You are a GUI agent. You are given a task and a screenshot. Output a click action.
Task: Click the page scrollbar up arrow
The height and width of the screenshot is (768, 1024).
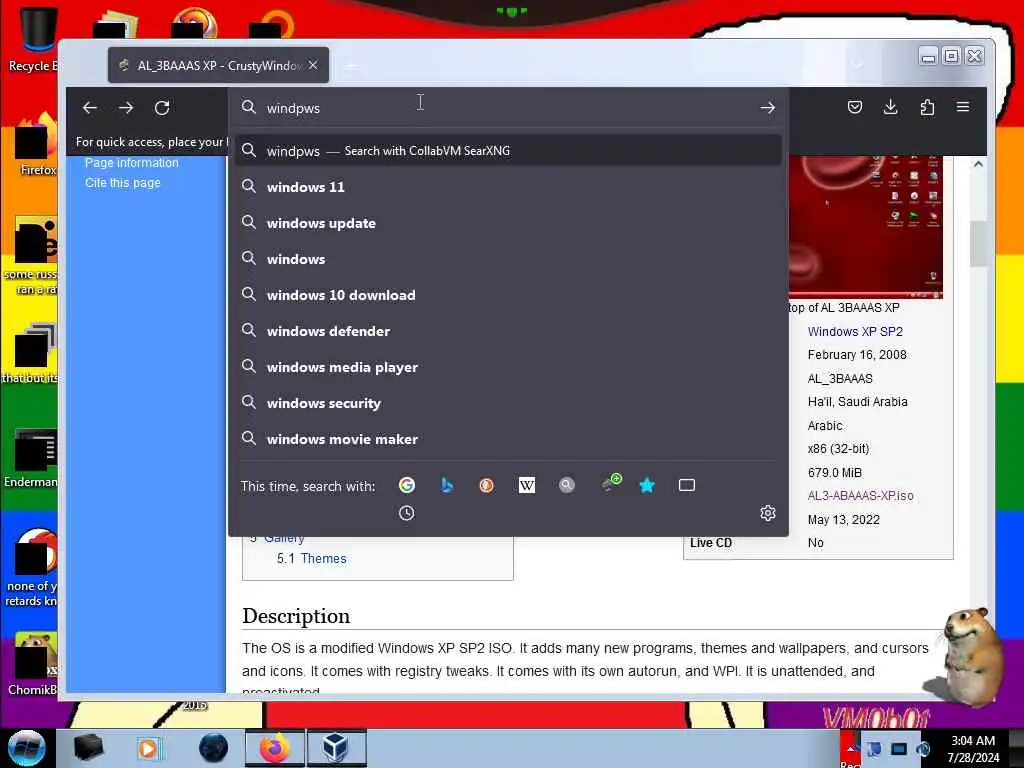pyautogui.click(x=978, y=164)
